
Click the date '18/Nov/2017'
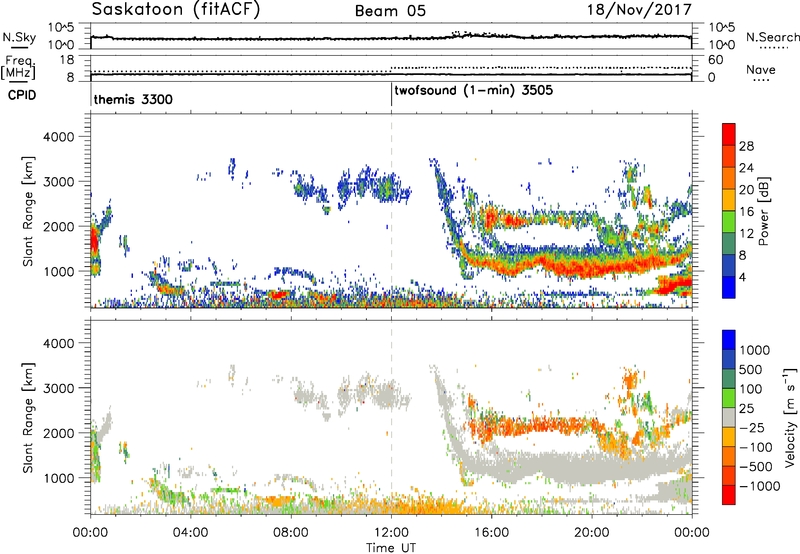[639, 10]
